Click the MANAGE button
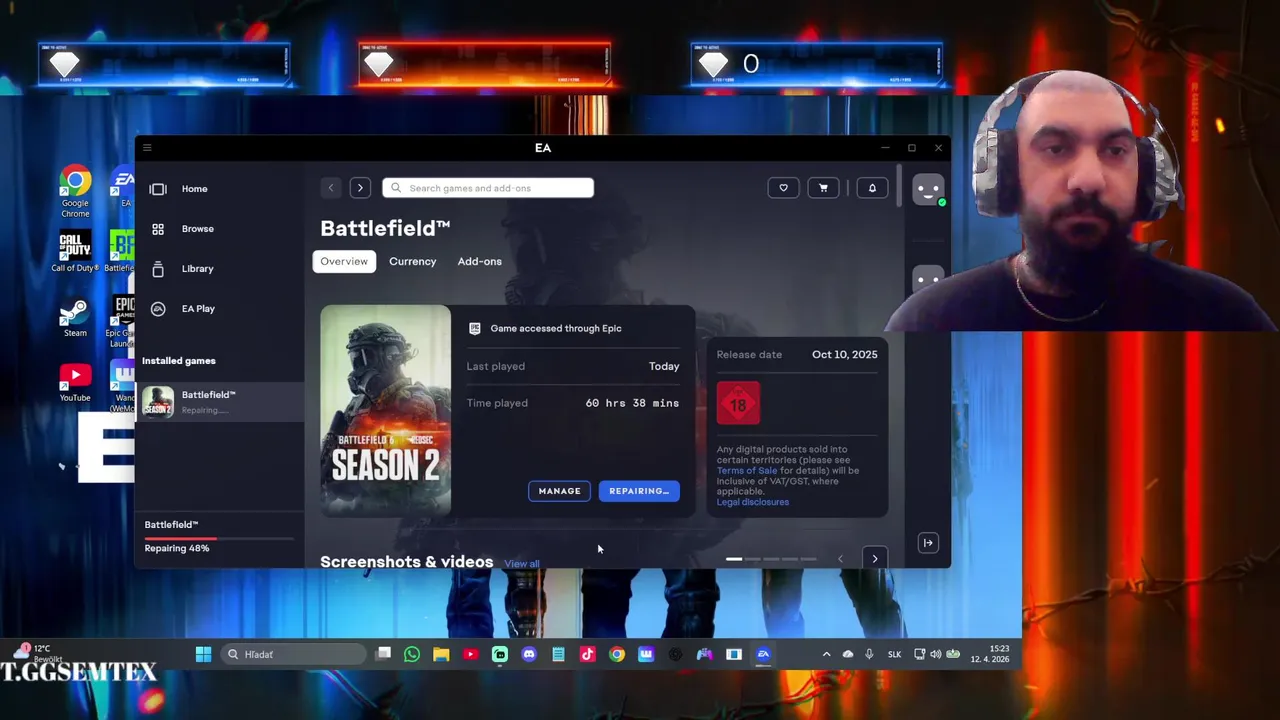 pos(560,491)
